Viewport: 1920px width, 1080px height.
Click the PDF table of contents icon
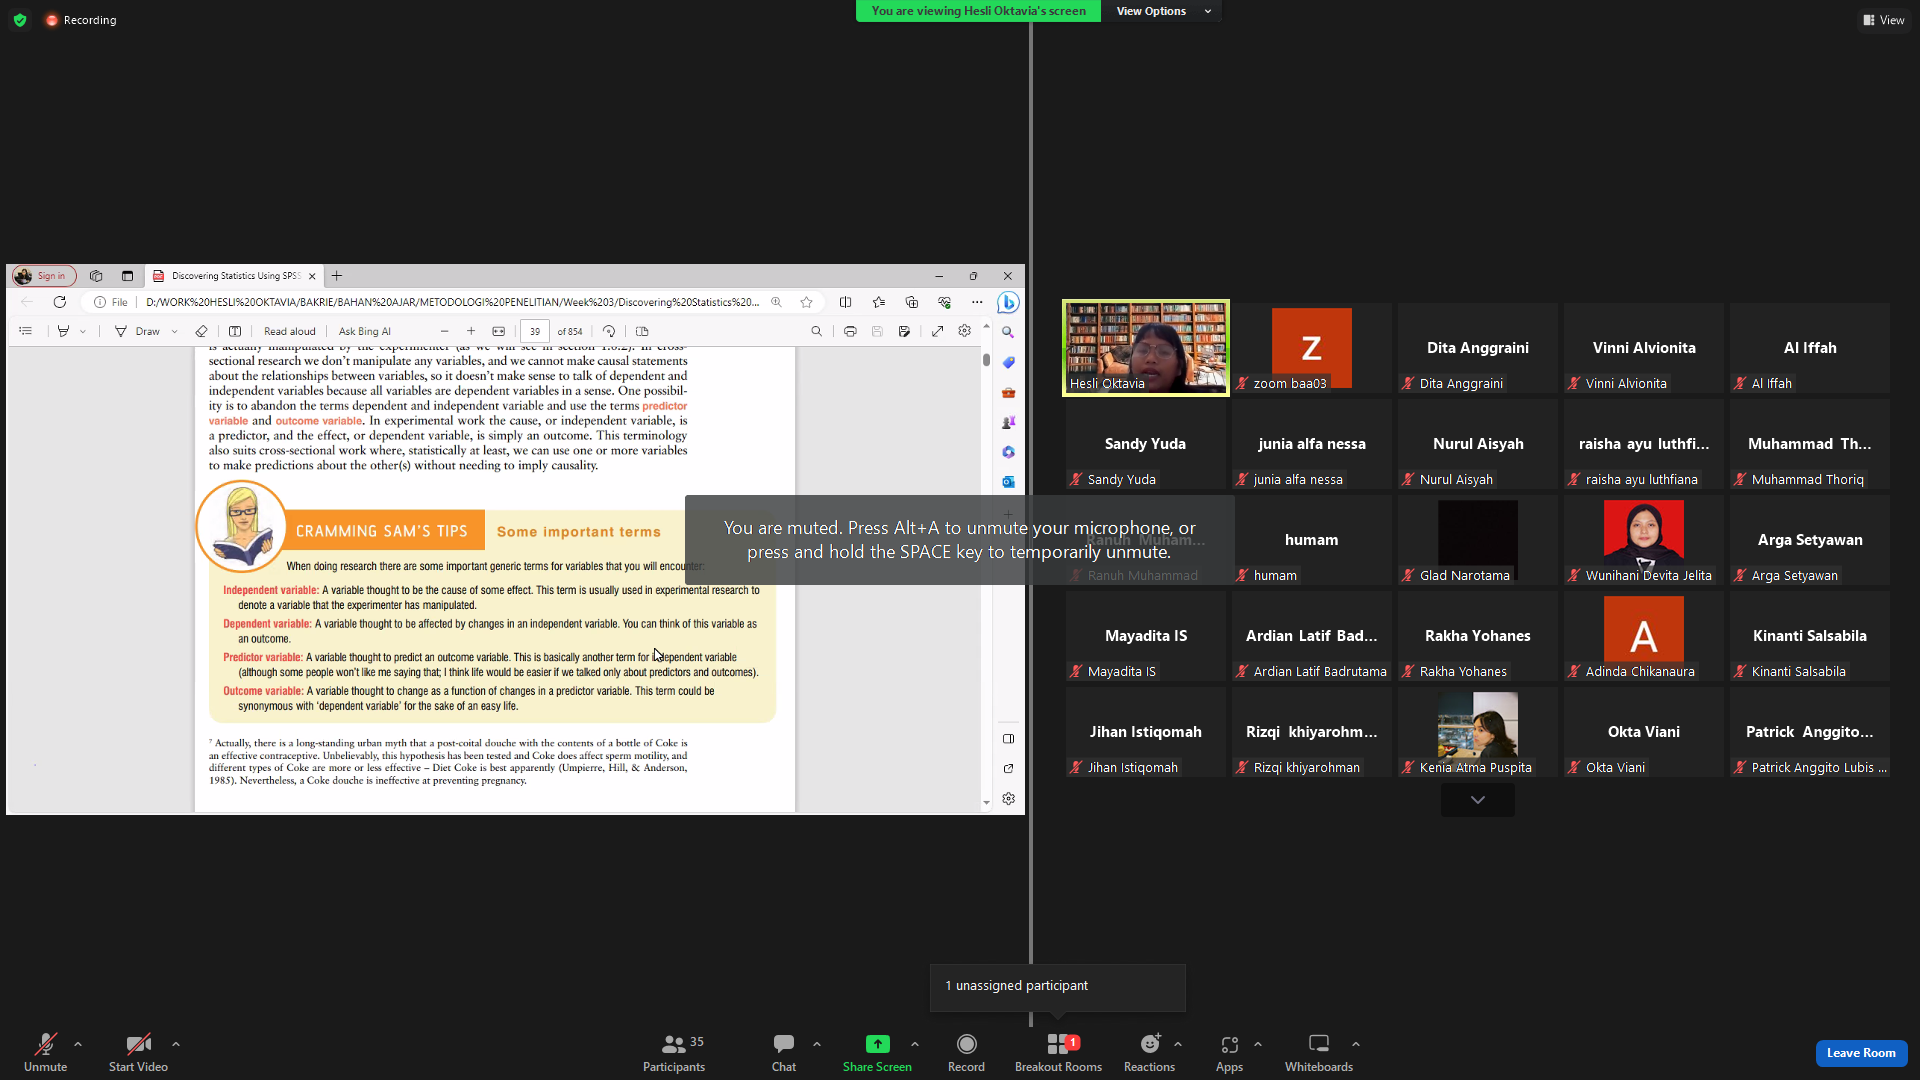26,331
